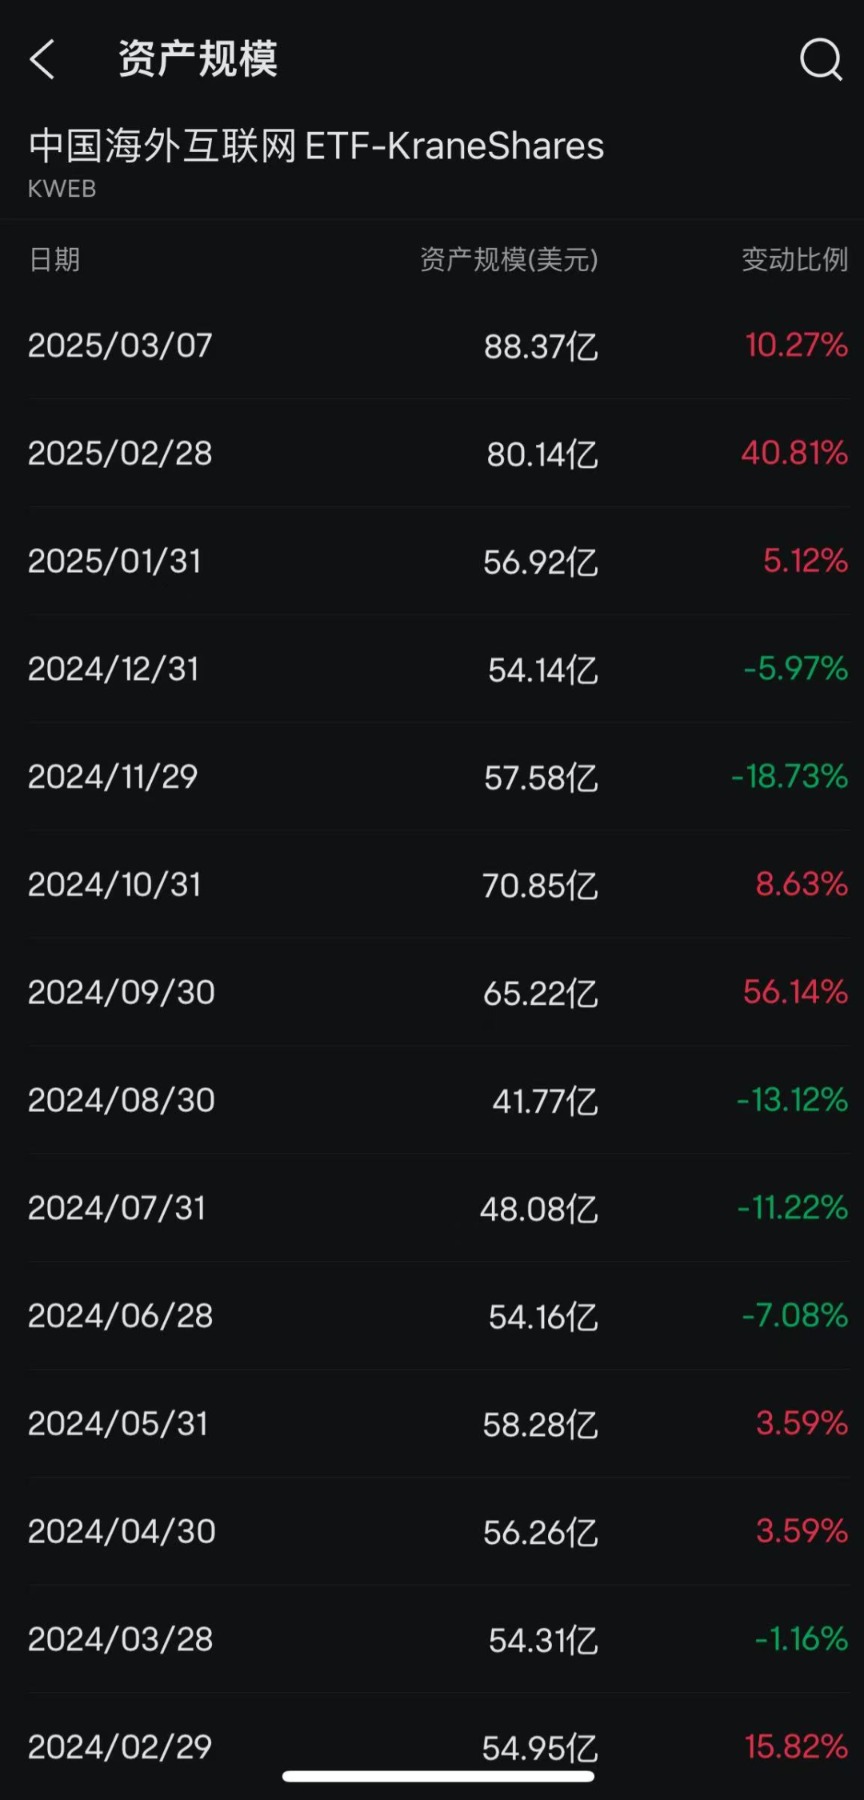The image size is (864, 1800).
Task: Tap the 变动比例 column header
Action: (794, 260)
